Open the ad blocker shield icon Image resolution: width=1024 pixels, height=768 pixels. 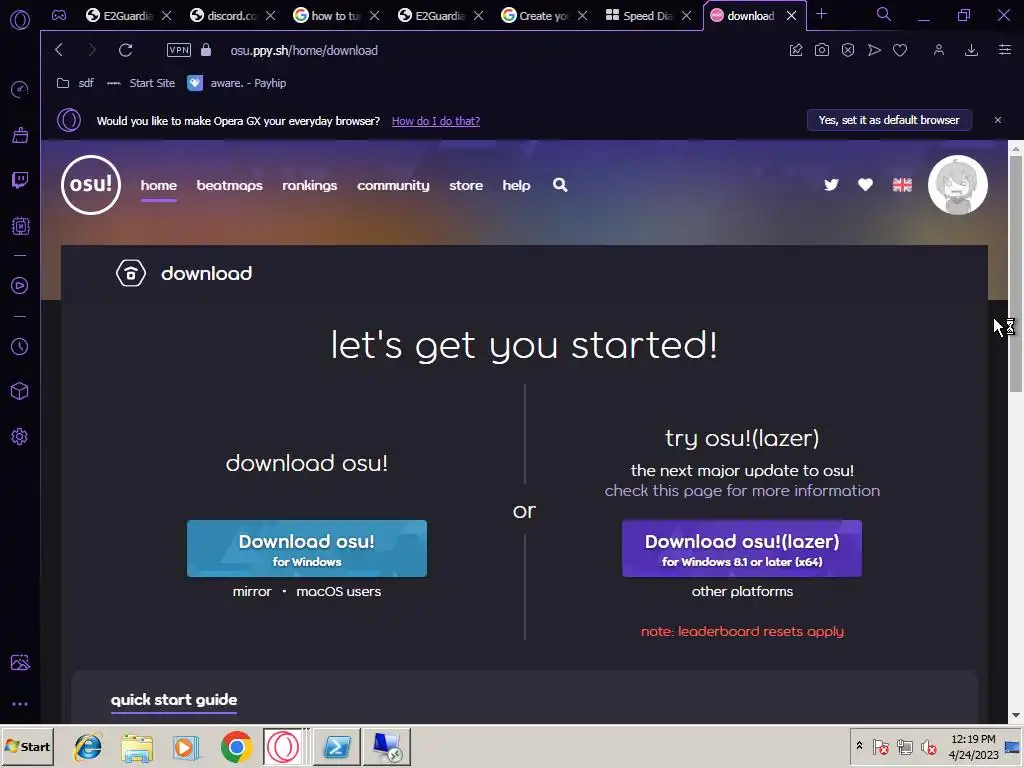coord(848,50)
